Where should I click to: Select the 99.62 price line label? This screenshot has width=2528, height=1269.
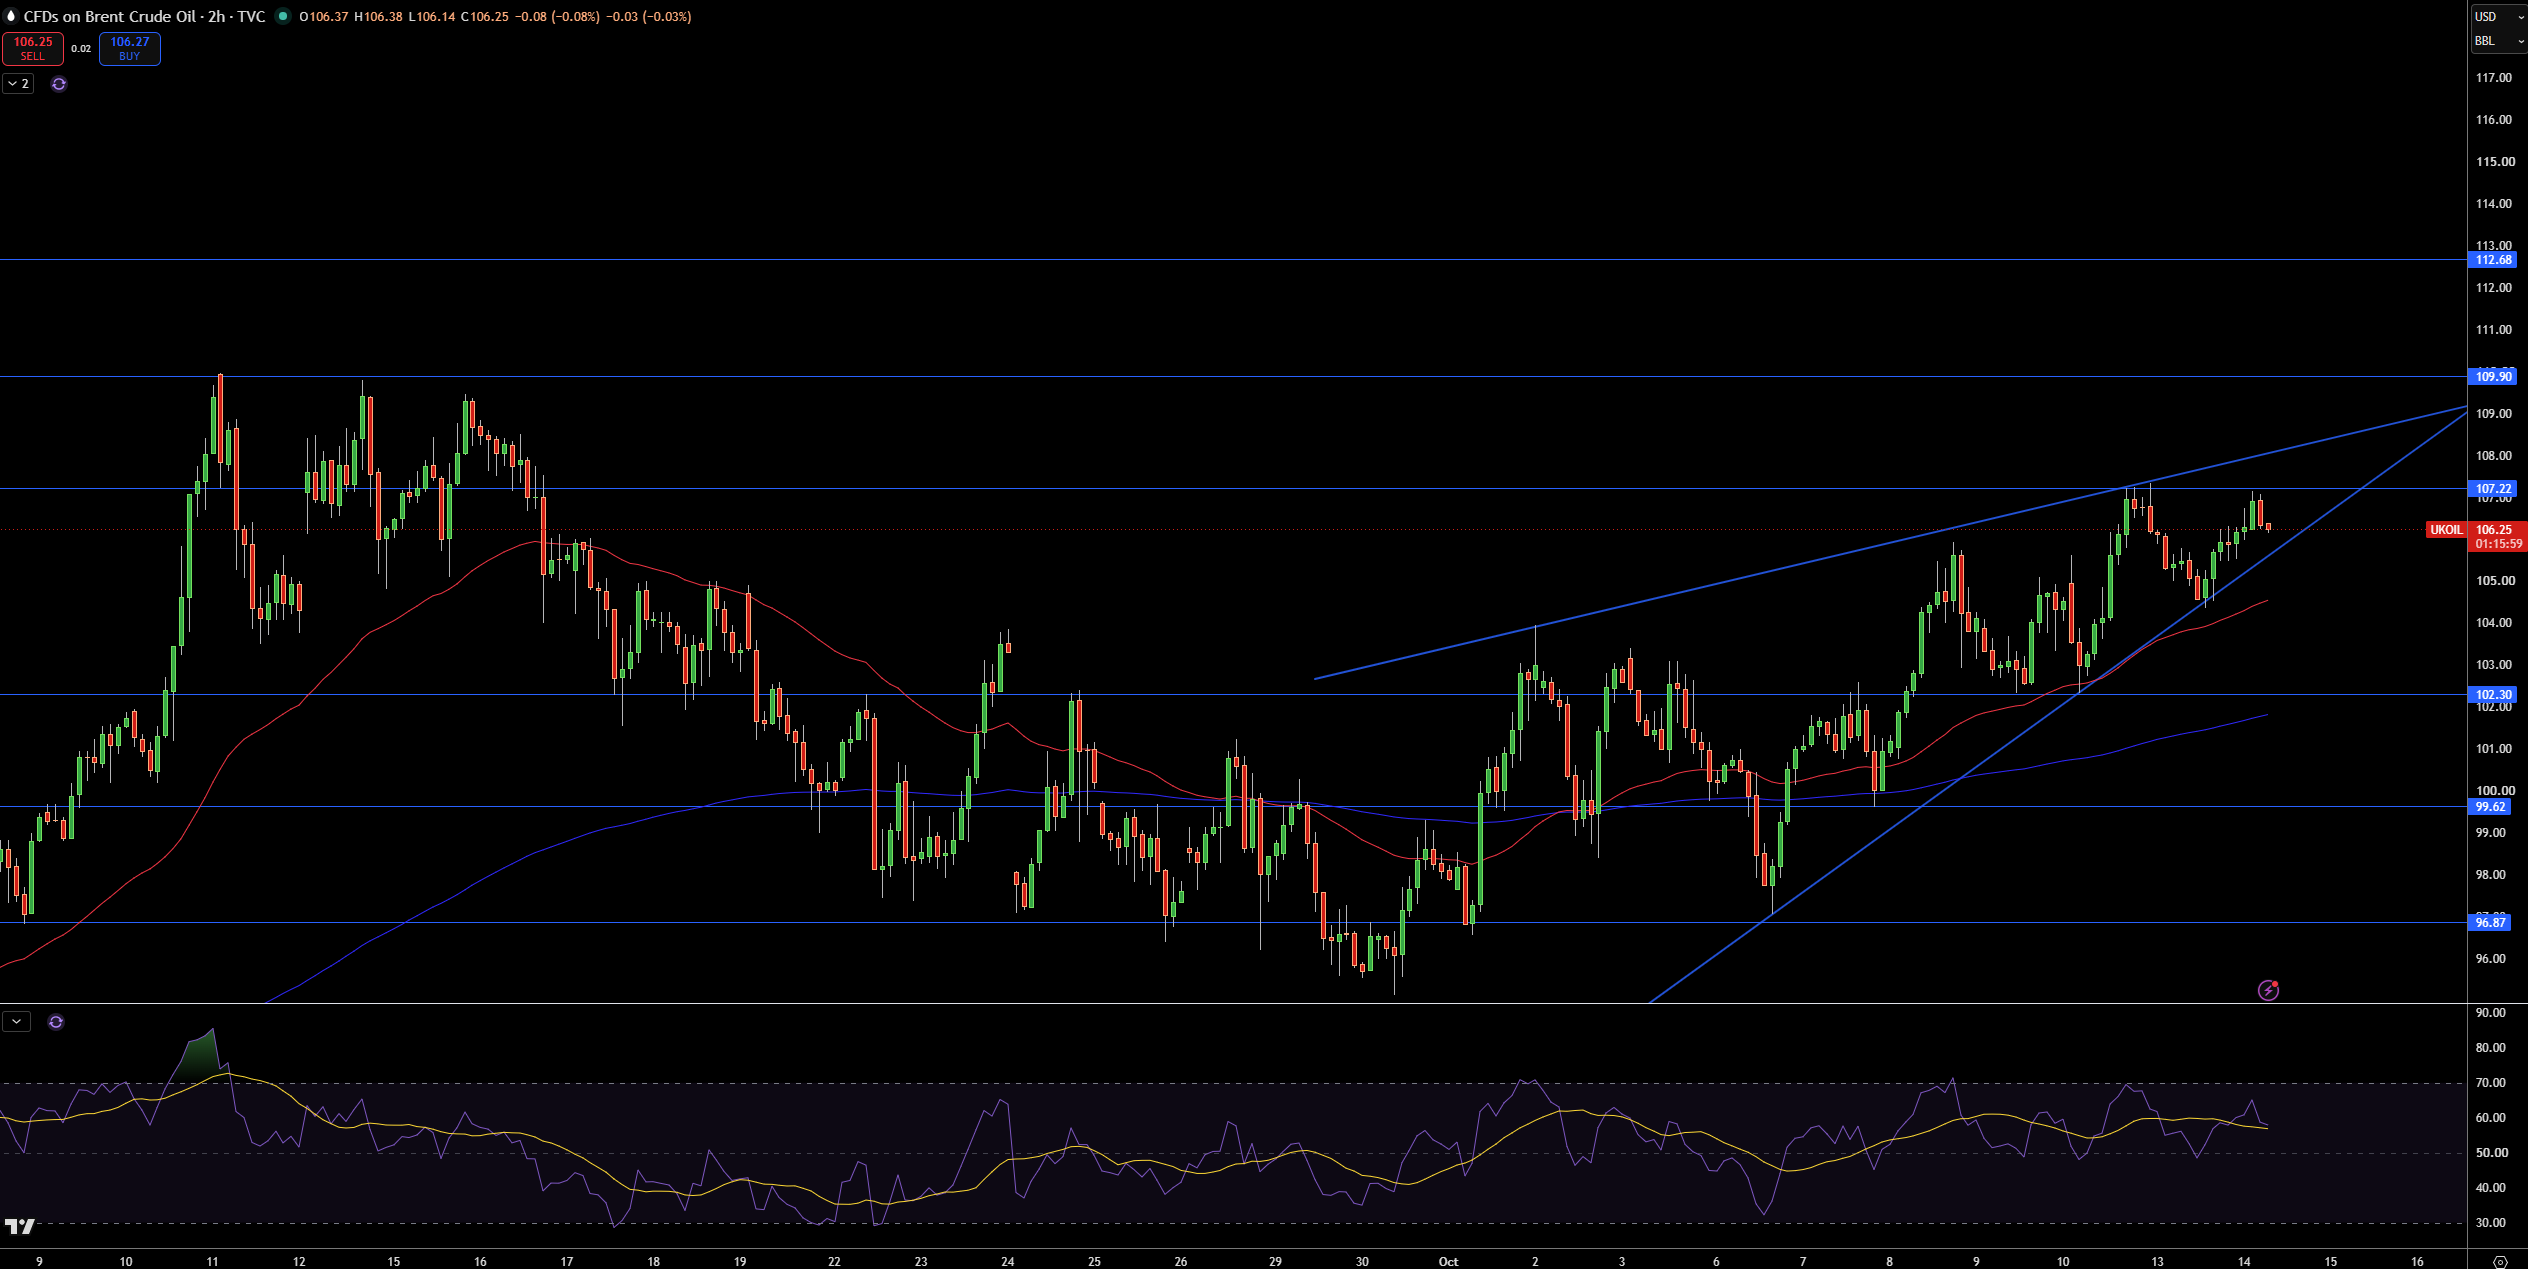(2490, 807)
